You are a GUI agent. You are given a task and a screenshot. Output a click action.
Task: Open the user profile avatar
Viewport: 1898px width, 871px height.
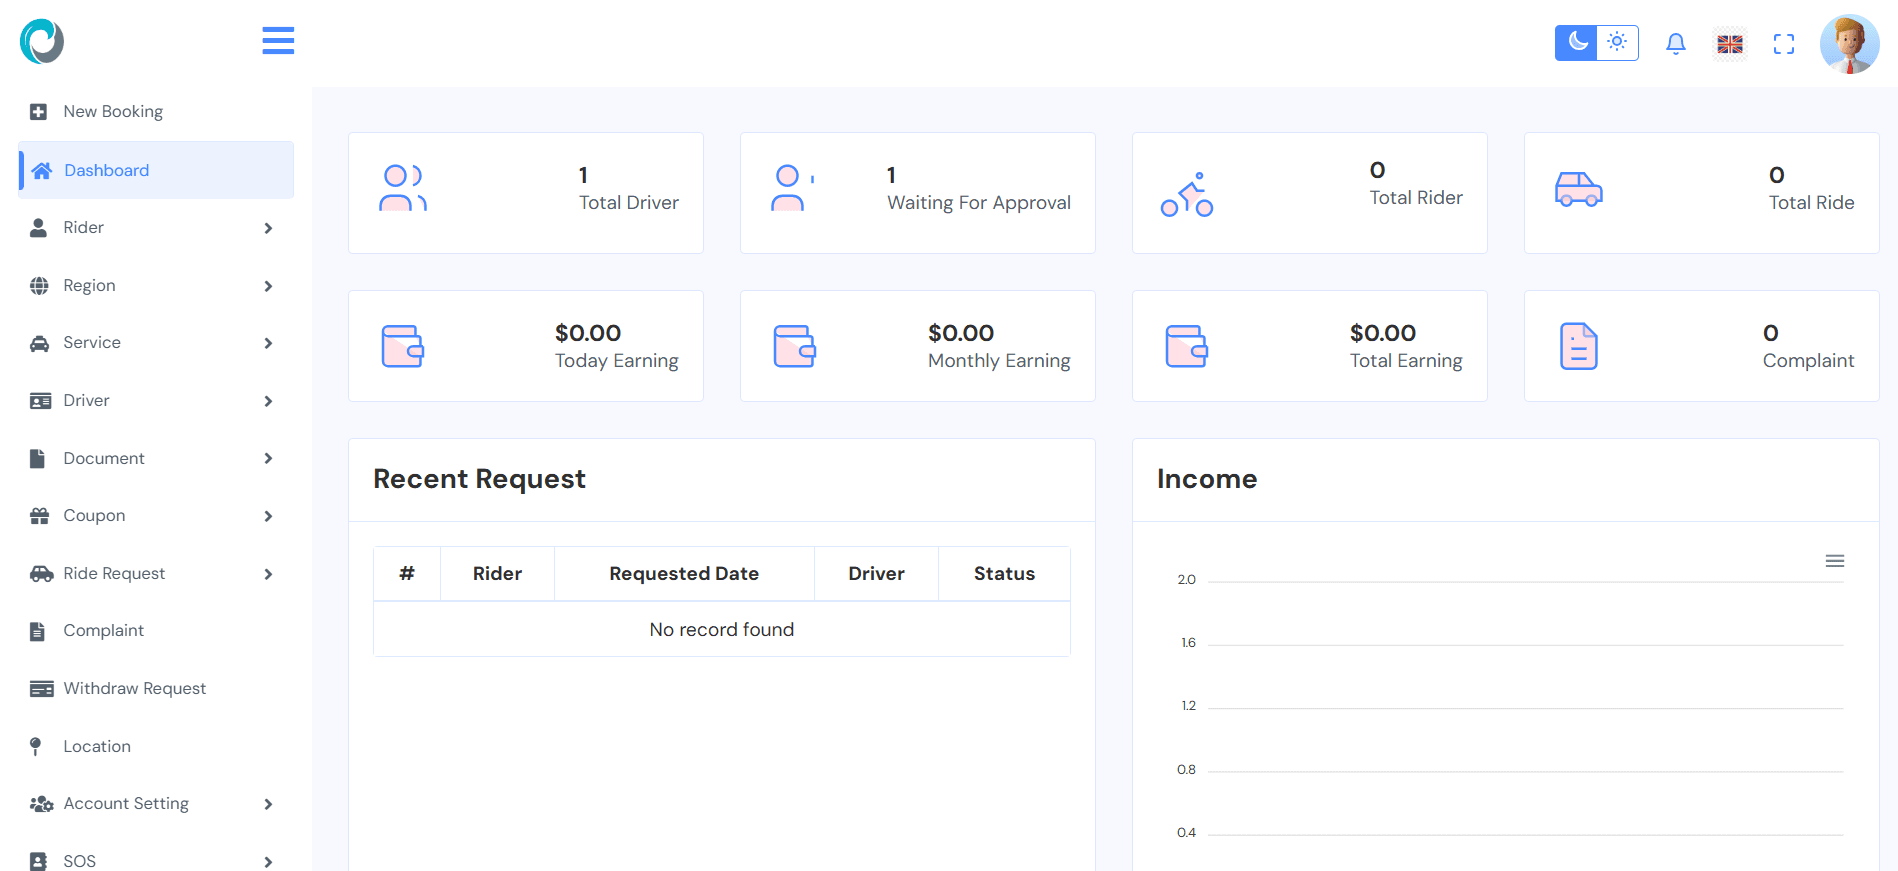(1849, 44)
